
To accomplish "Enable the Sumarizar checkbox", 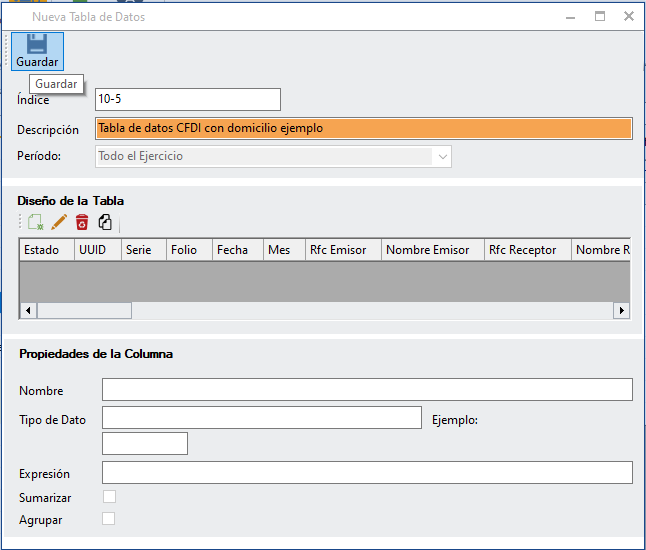I will (109, 497).
